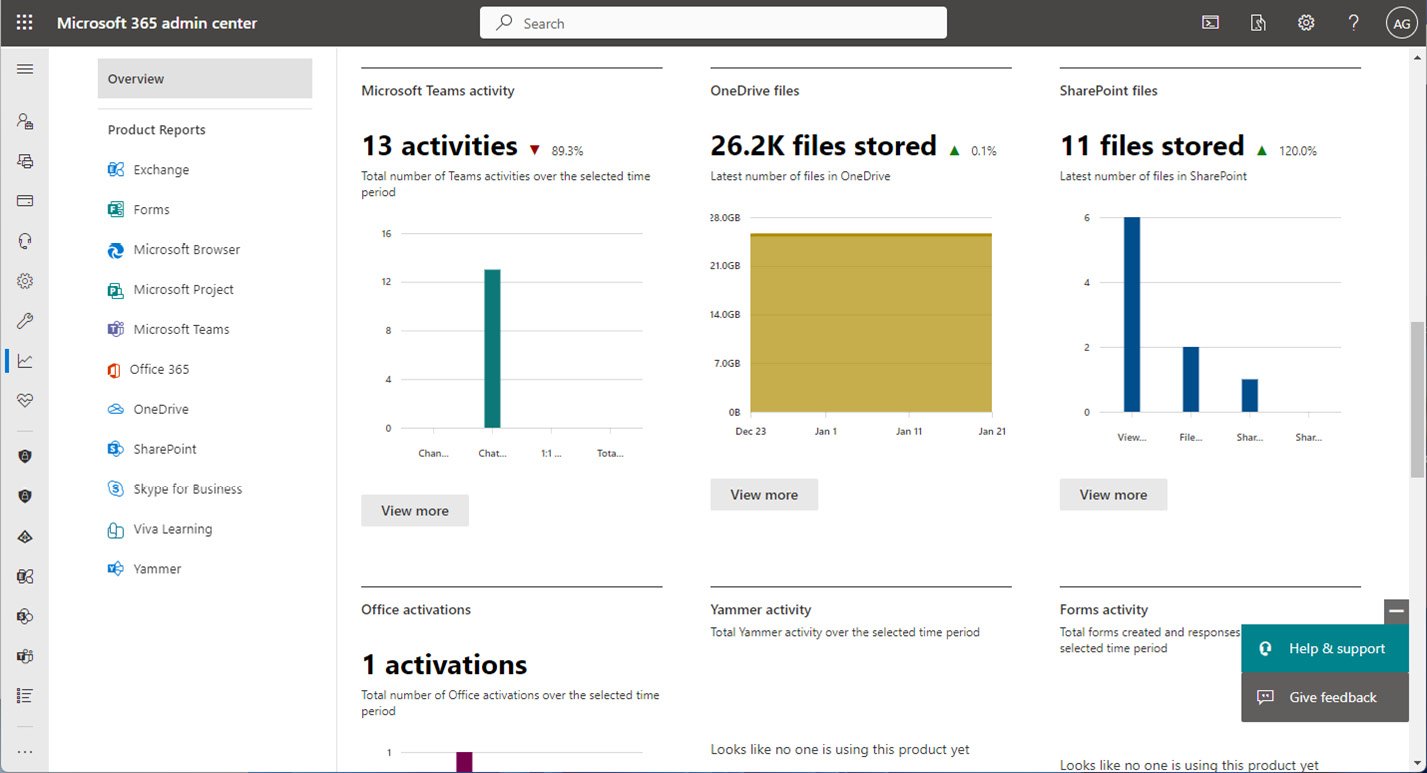Screen dimensions: 1427x773
Task: Launch Cloud Shell from the header
Action: (1210, 23)
